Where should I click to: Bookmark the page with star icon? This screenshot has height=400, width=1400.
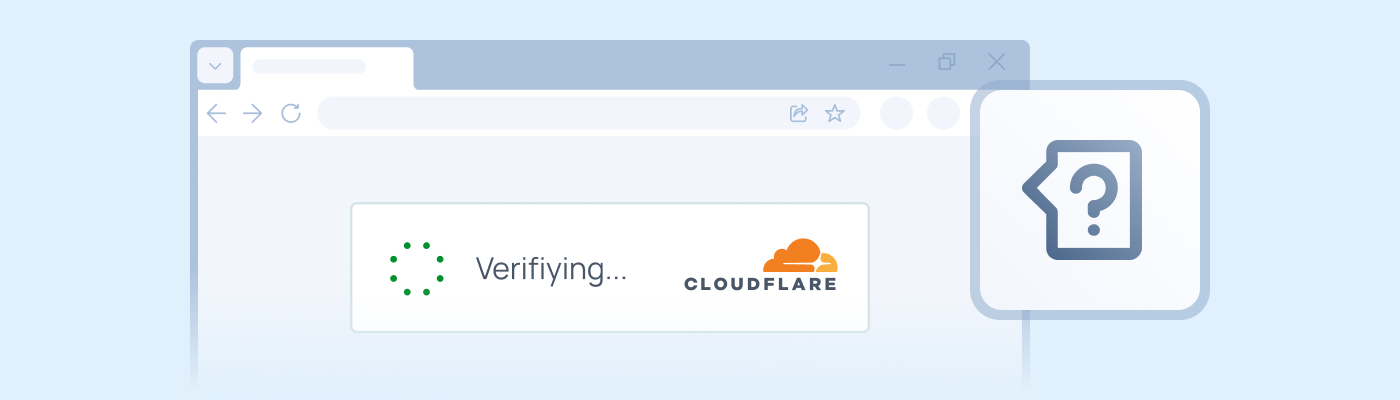(834, 114)
